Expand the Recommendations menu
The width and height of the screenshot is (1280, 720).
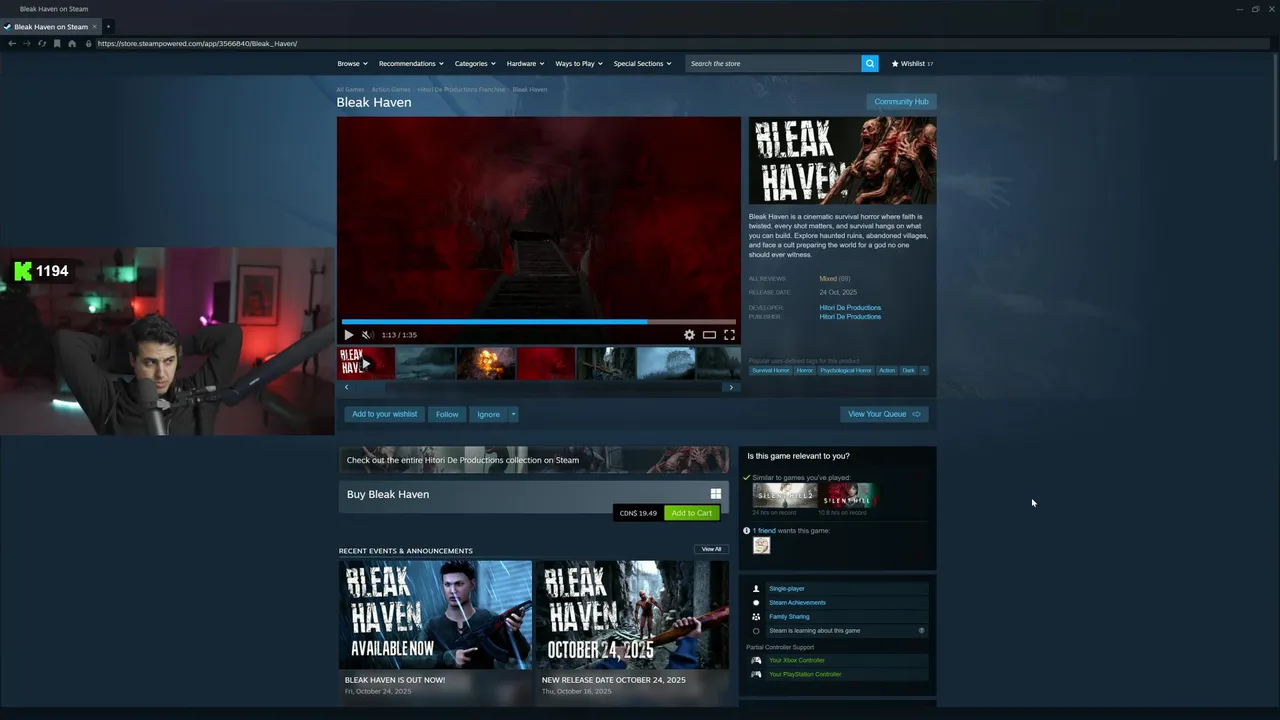tap(411, 63)
